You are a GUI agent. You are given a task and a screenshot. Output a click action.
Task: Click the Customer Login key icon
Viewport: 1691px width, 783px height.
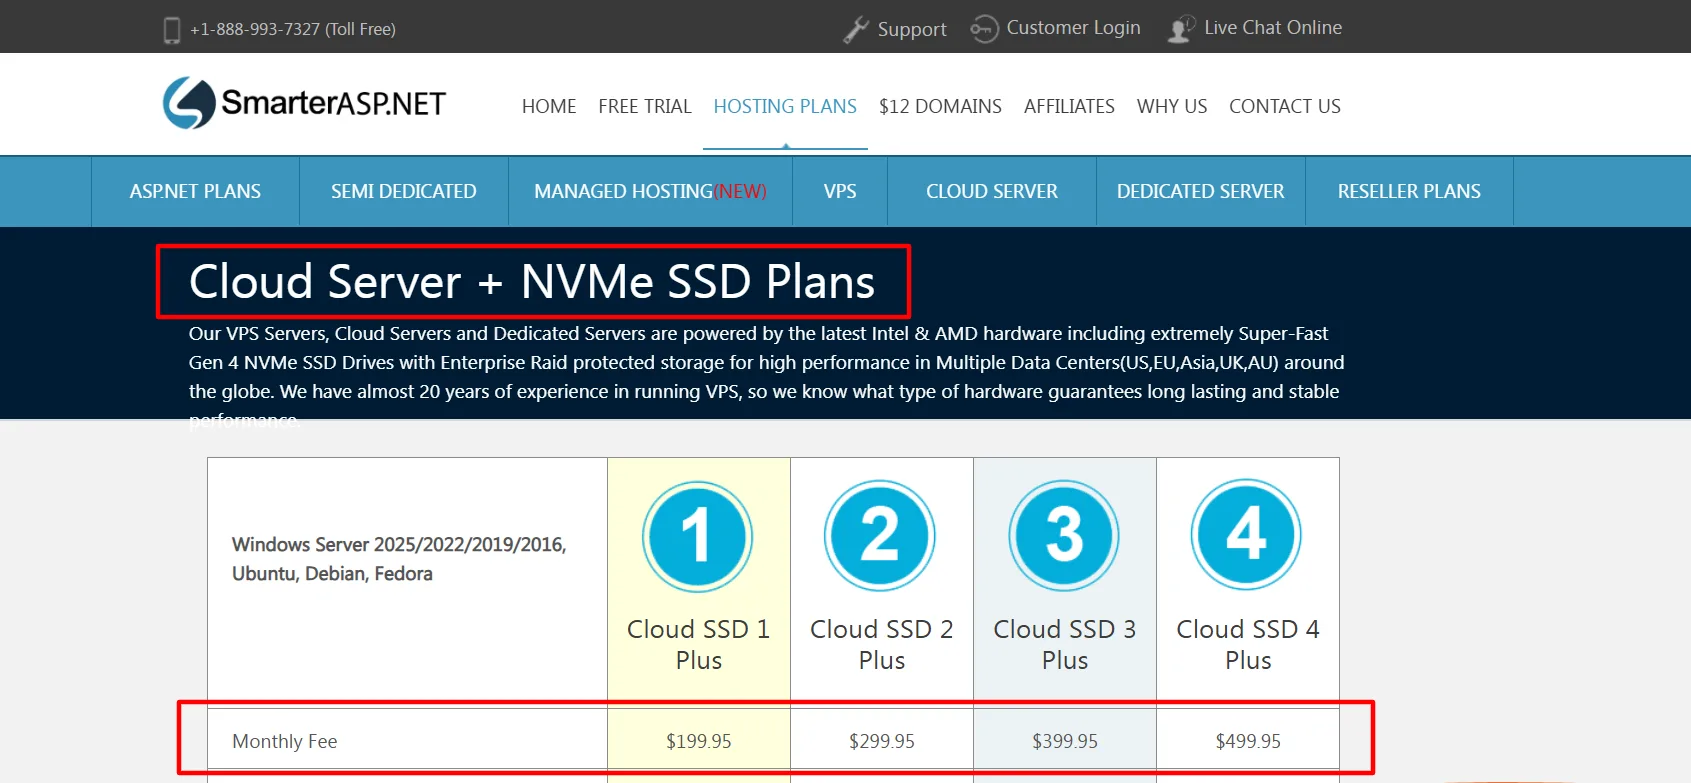(984, 29)
